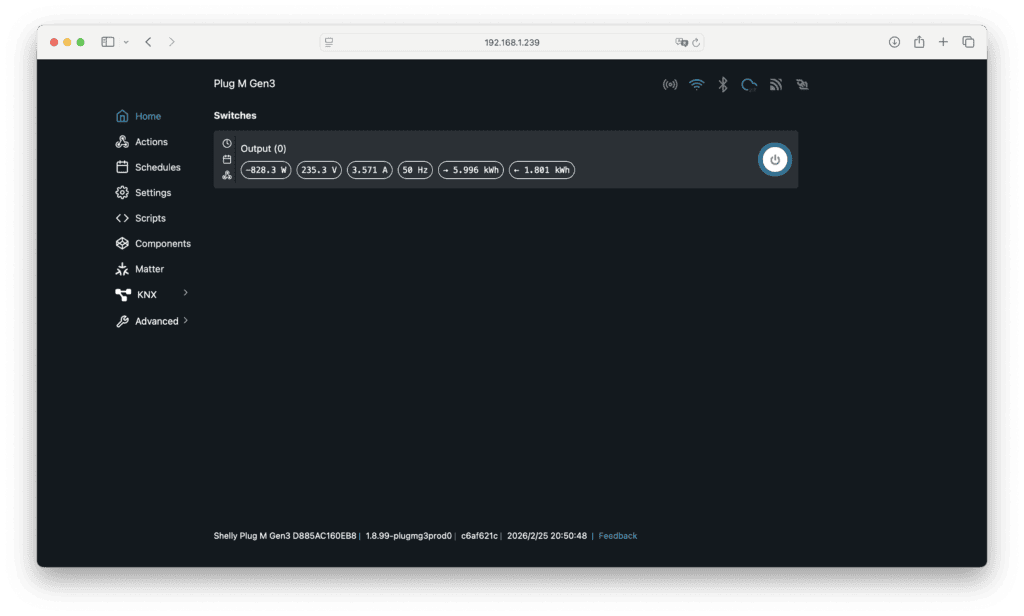
Task: Click the -828.3 W power reading badge
Action: [x=266, y=171]
